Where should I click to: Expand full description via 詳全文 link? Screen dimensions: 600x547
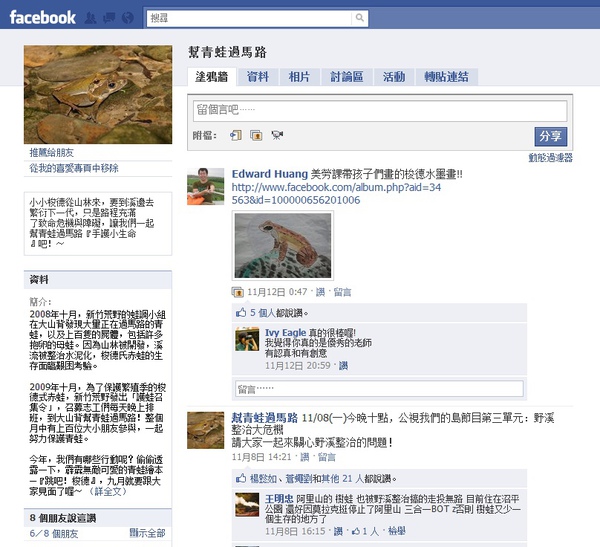[x=108, y=491]
